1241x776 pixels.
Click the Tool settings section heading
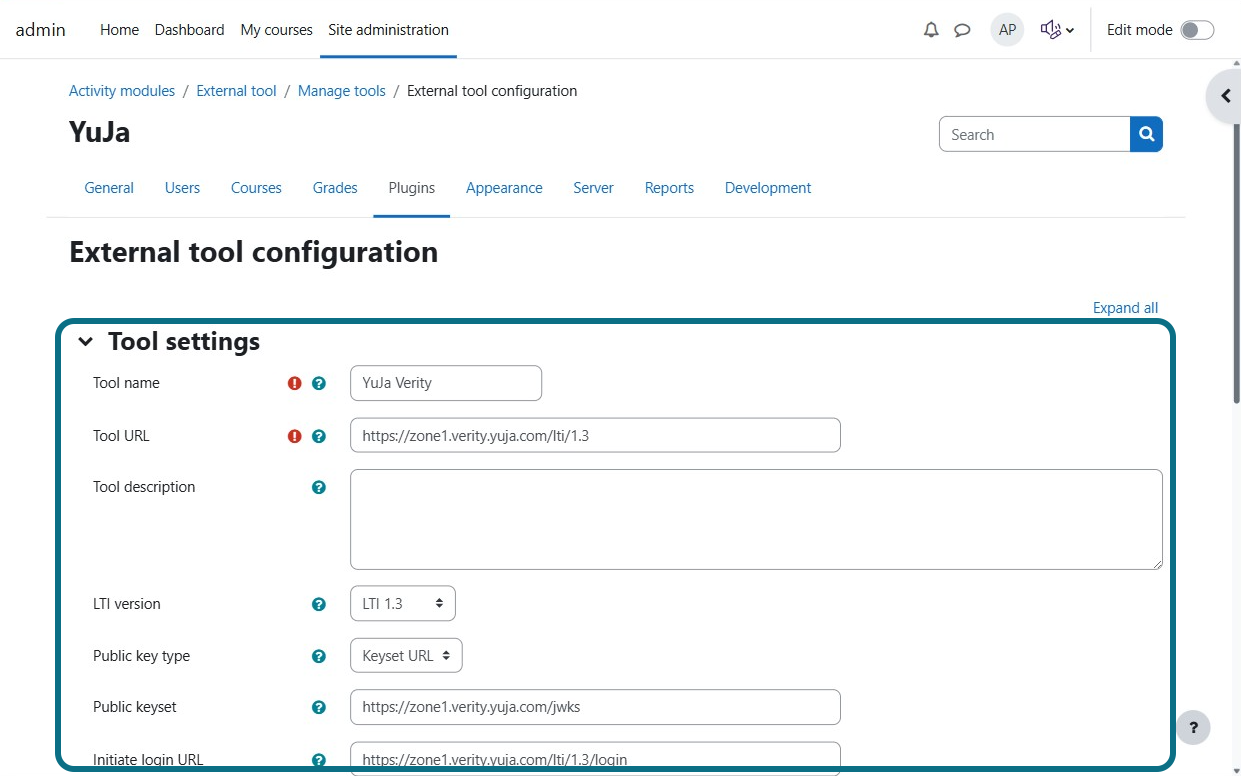184,342
